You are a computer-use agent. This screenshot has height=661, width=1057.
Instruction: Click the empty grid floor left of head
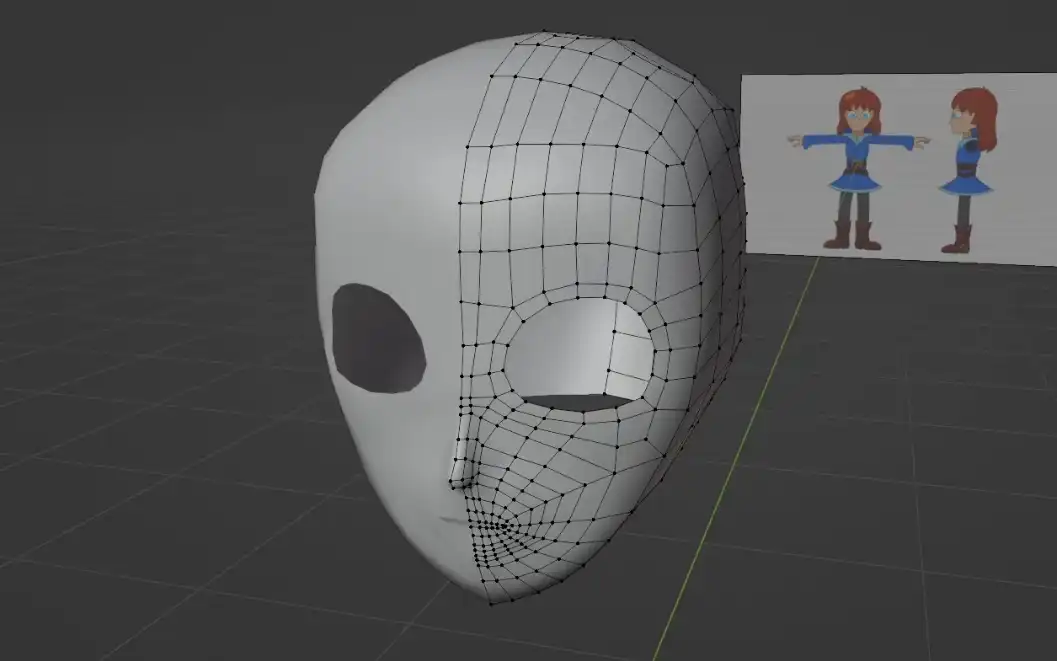click(150, 450)
